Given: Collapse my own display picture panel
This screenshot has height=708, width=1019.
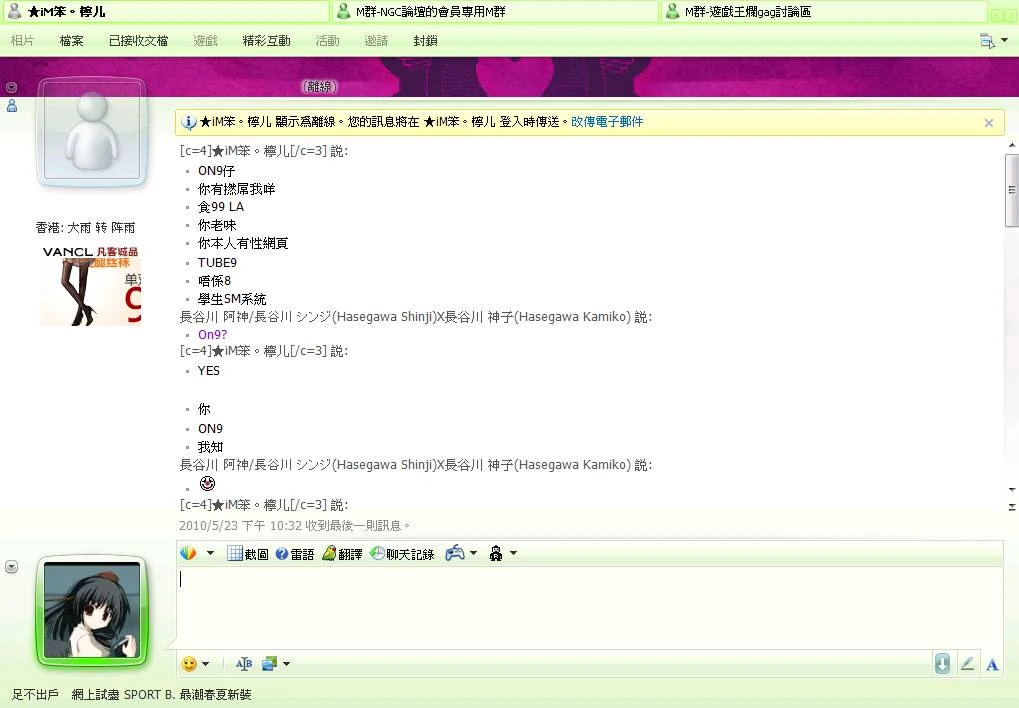Looking at the screenshot, I should pyautogui.click(x=11, y=567).
